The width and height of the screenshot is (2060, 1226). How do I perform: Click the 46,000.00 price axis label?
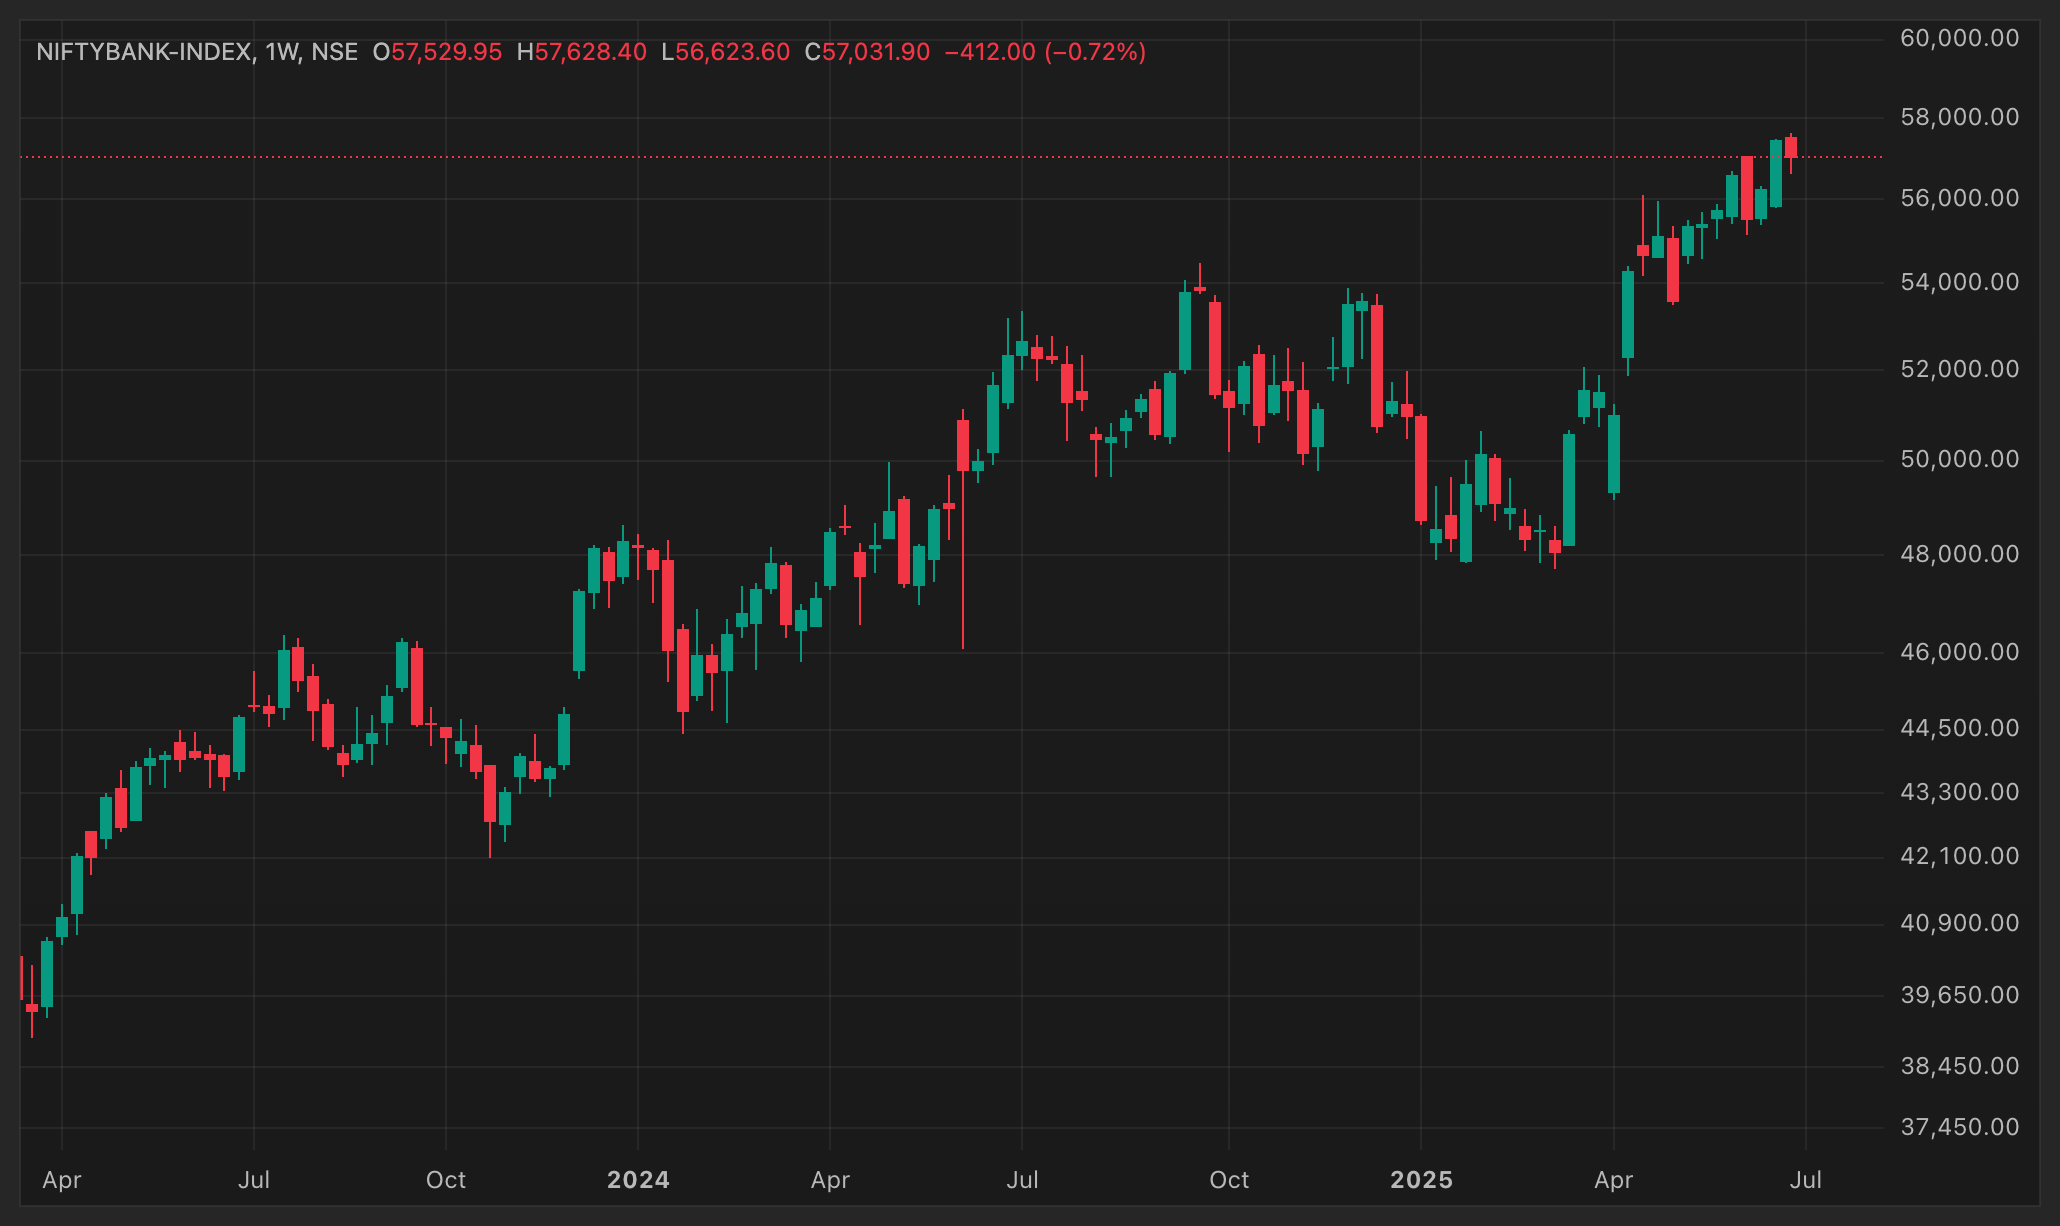click(1959, 652)
